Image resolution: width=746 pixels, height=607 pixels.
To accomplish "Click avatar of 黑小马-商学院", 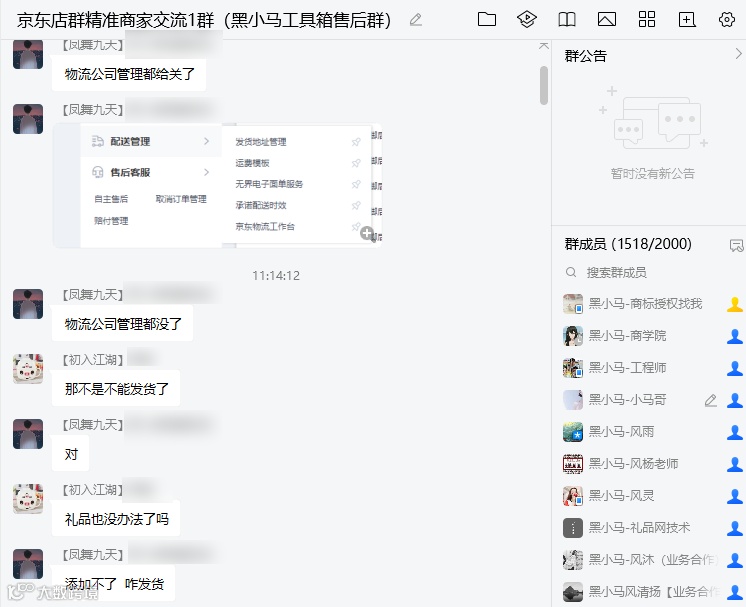I will (573, 336).
